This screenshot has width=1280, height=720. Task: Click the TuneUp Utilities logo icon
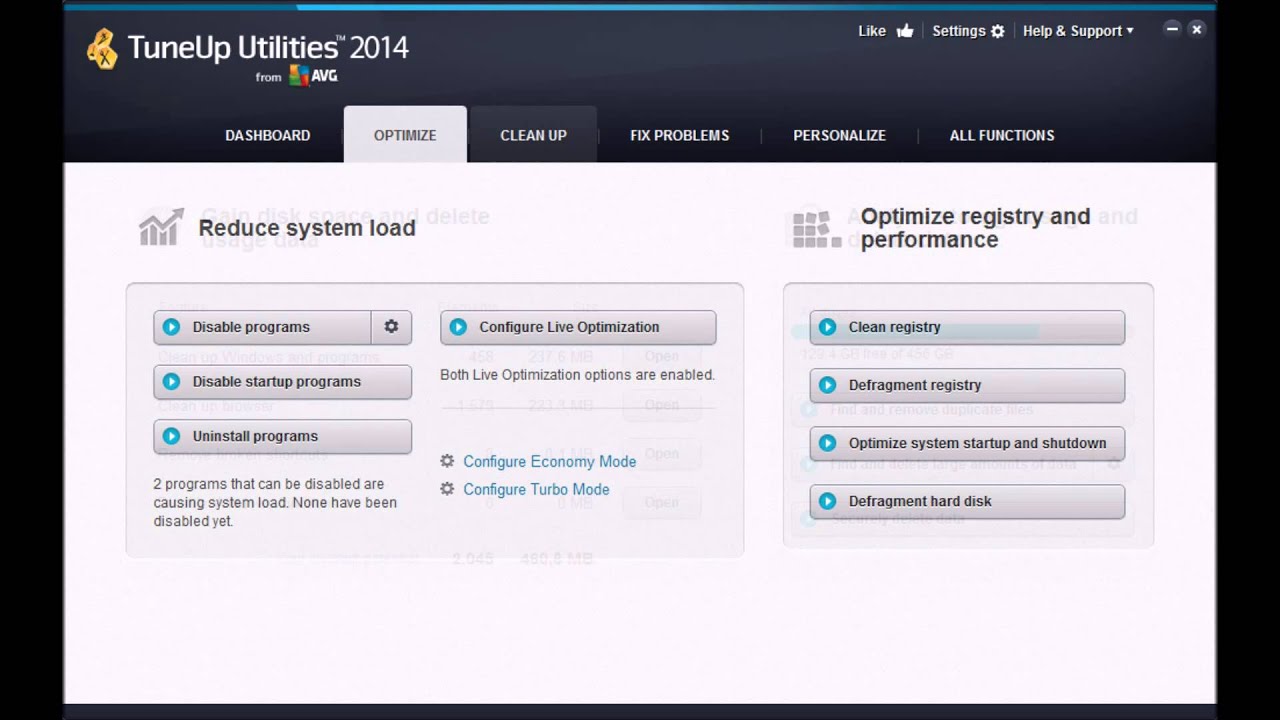click(102, 49)
